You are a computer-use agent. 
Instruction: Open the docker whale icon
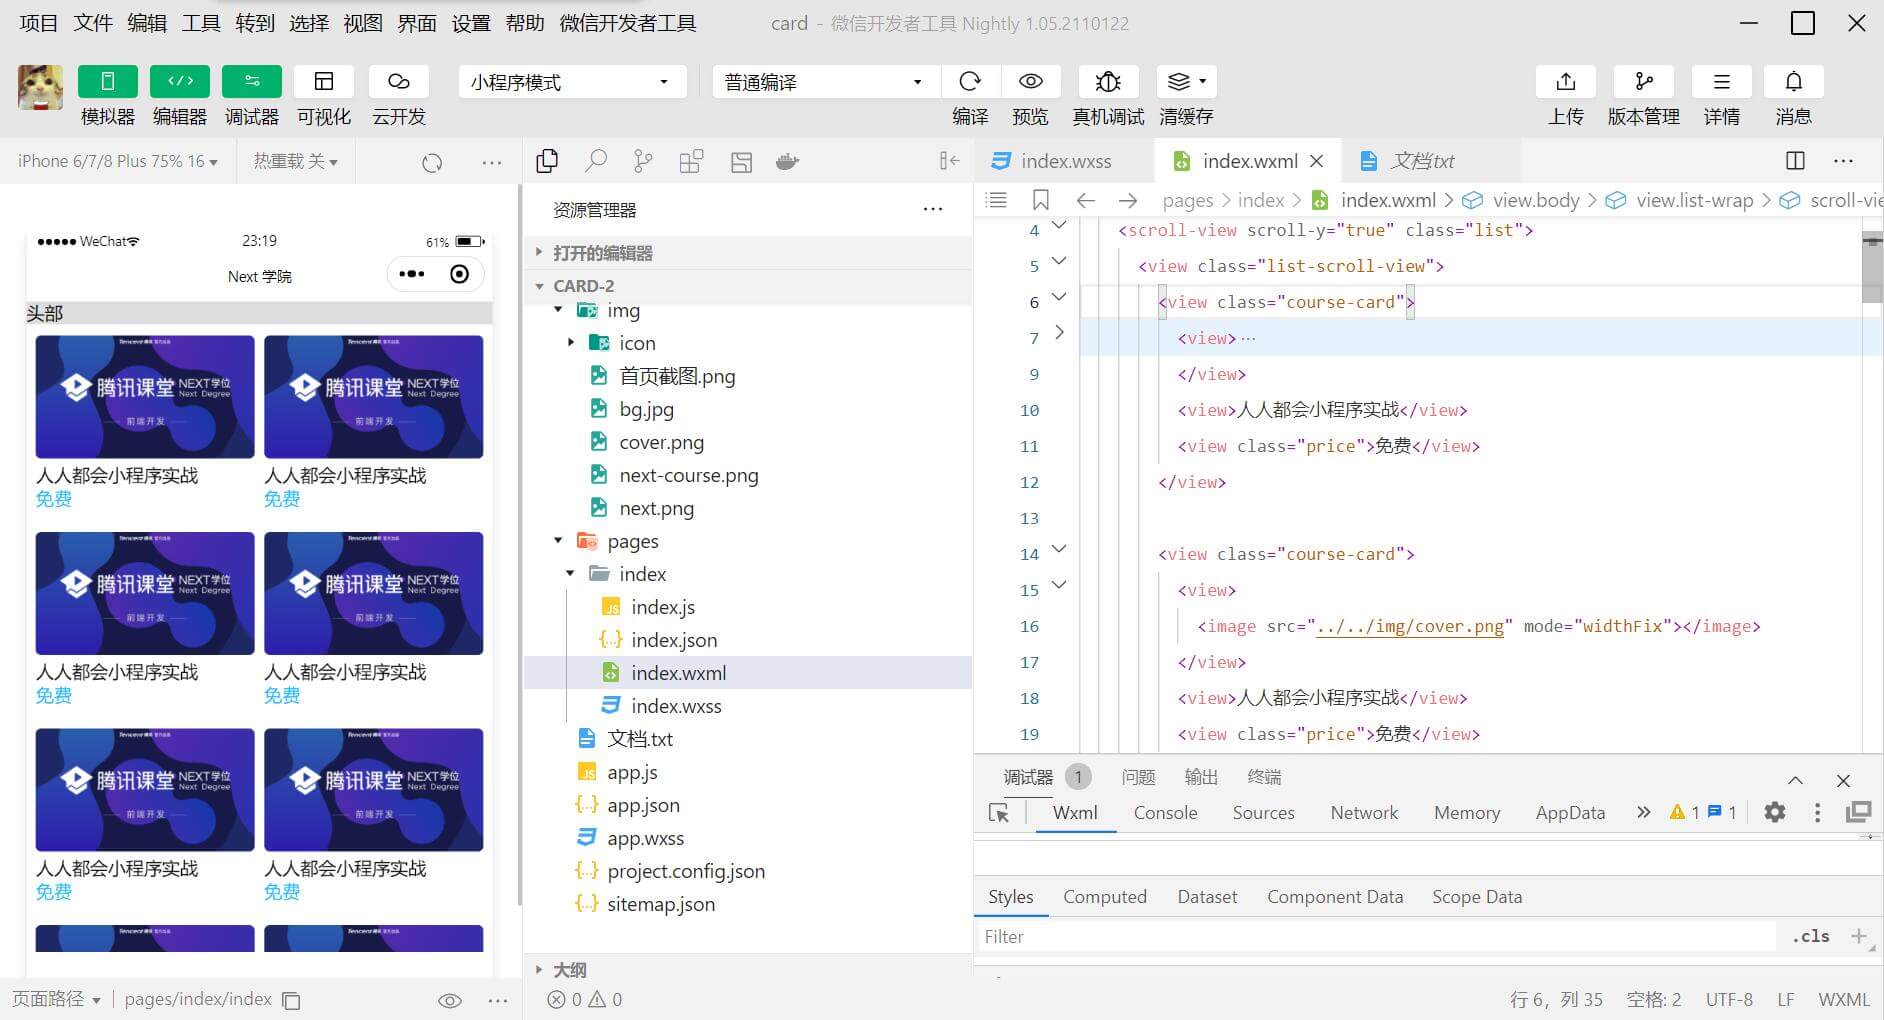788,161
